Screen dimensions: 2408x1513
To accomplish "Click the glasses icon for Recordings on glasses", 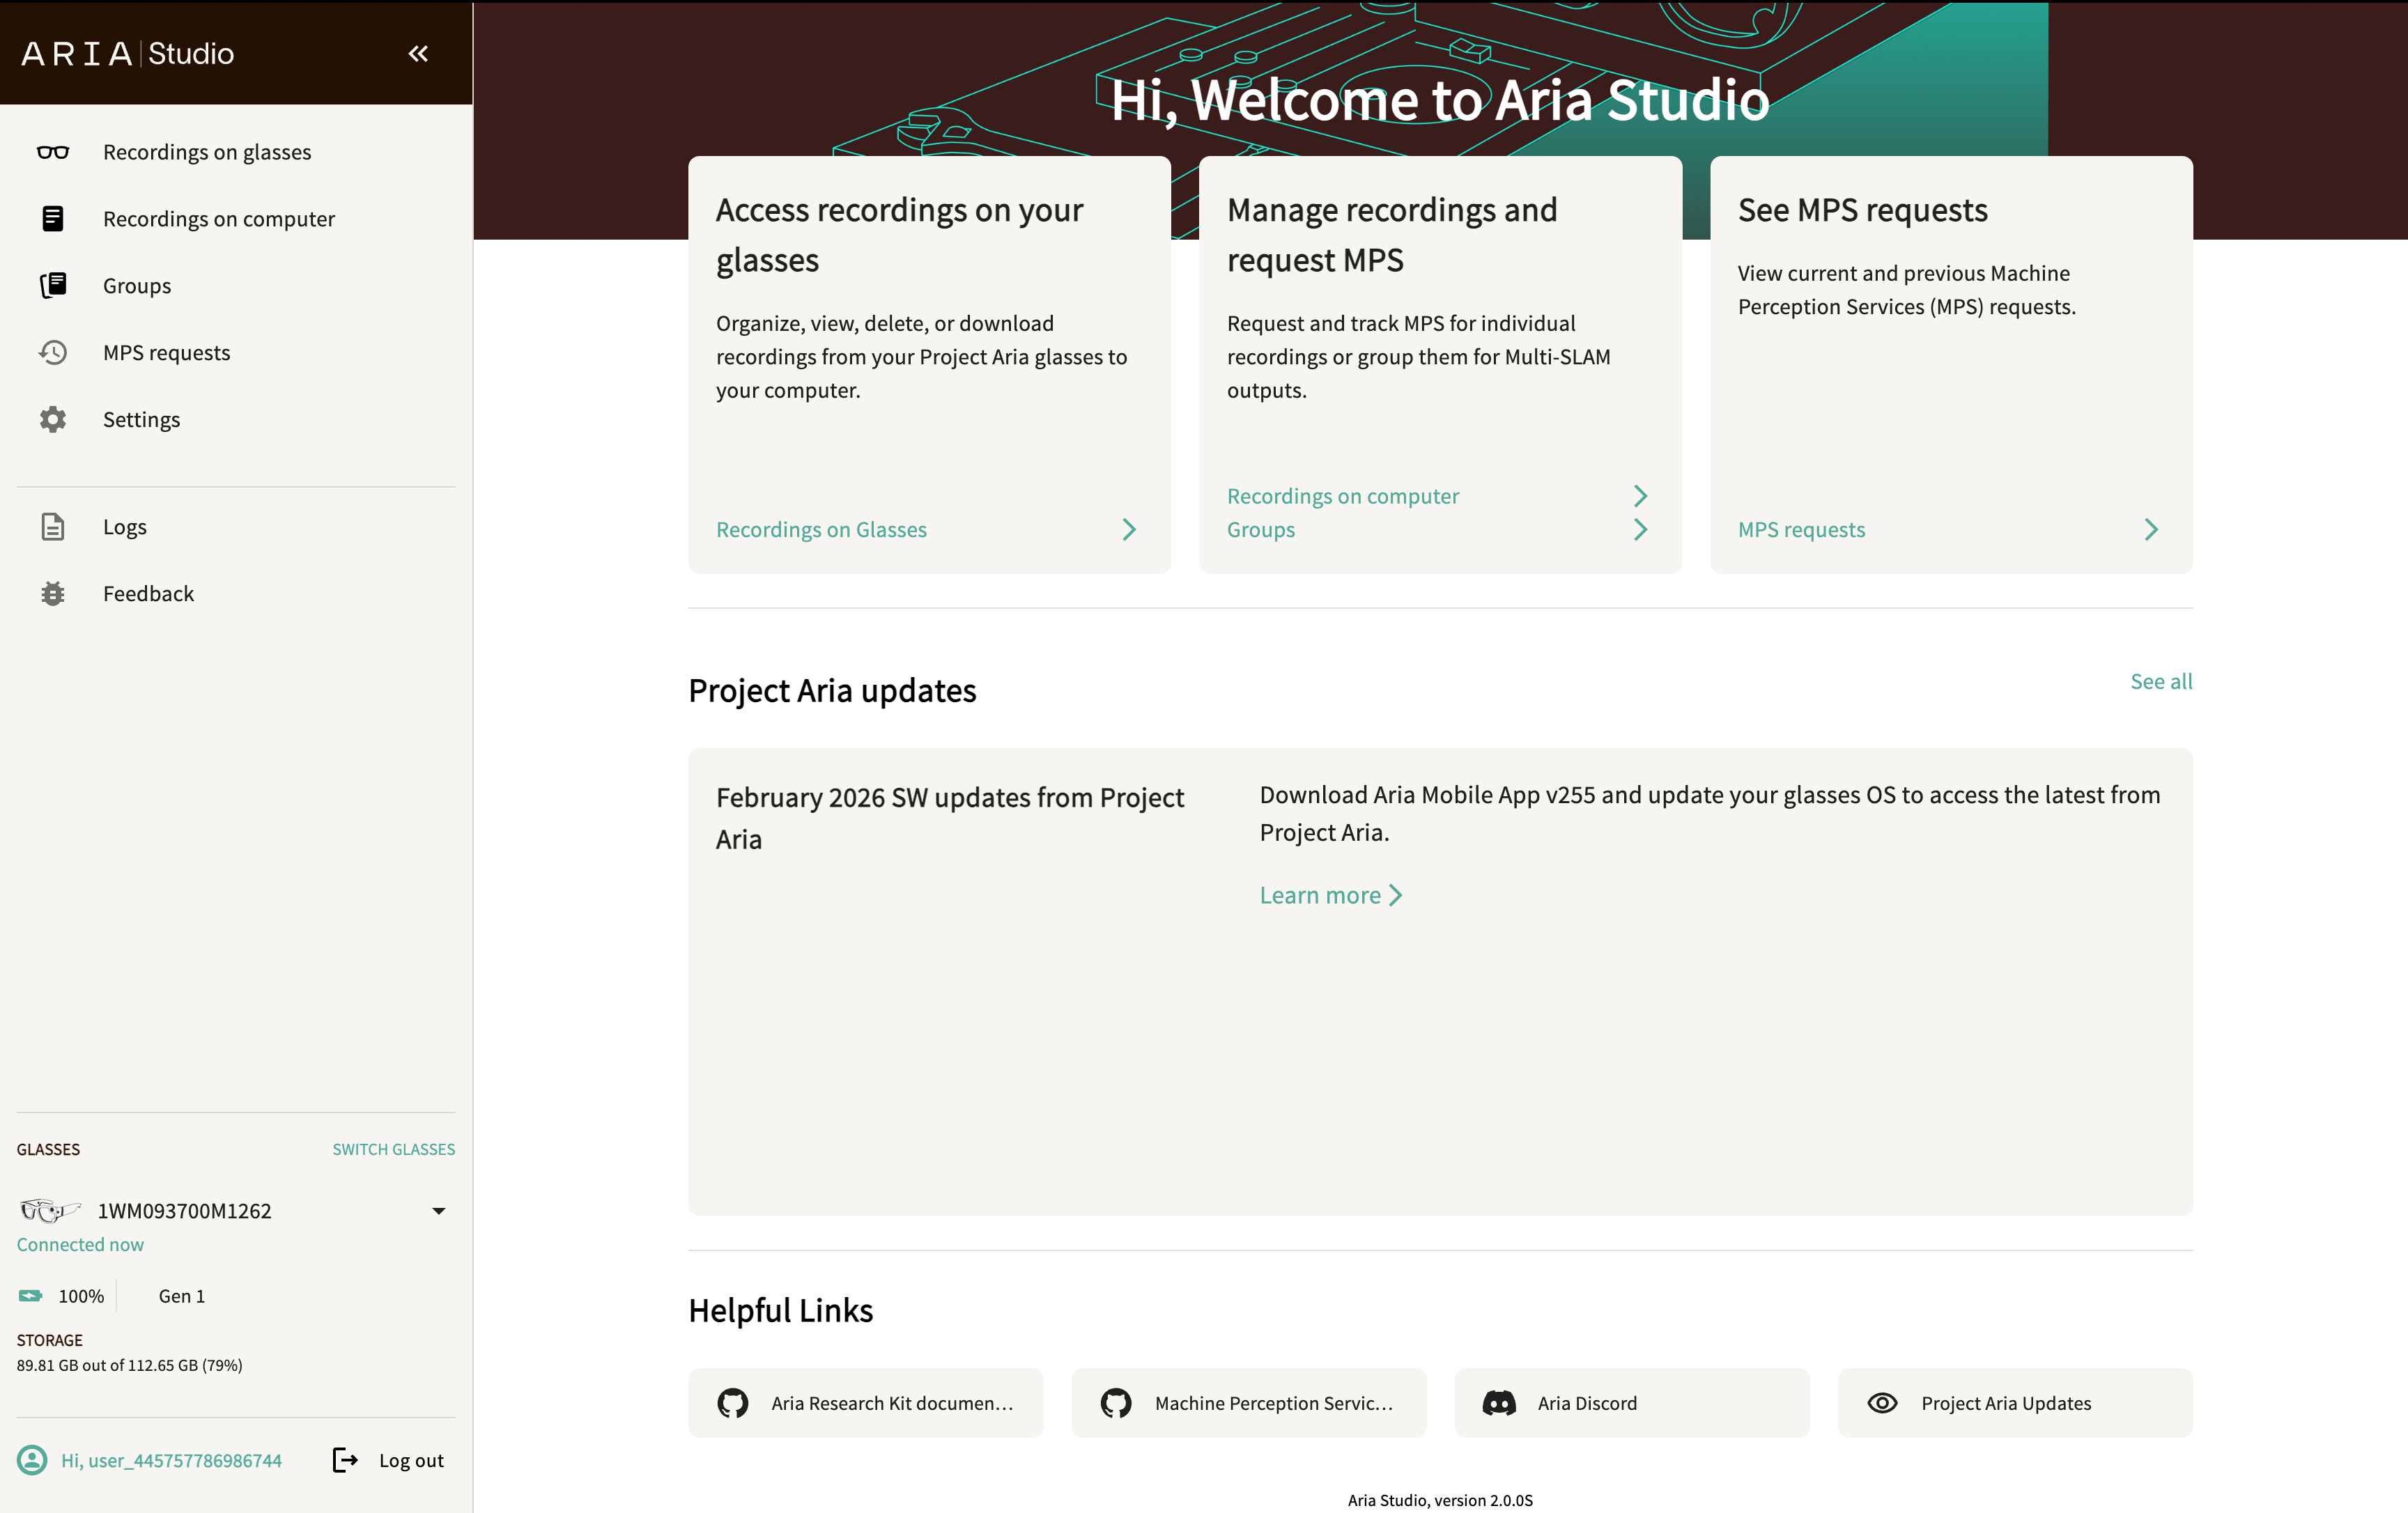I will tap(53, 152).
